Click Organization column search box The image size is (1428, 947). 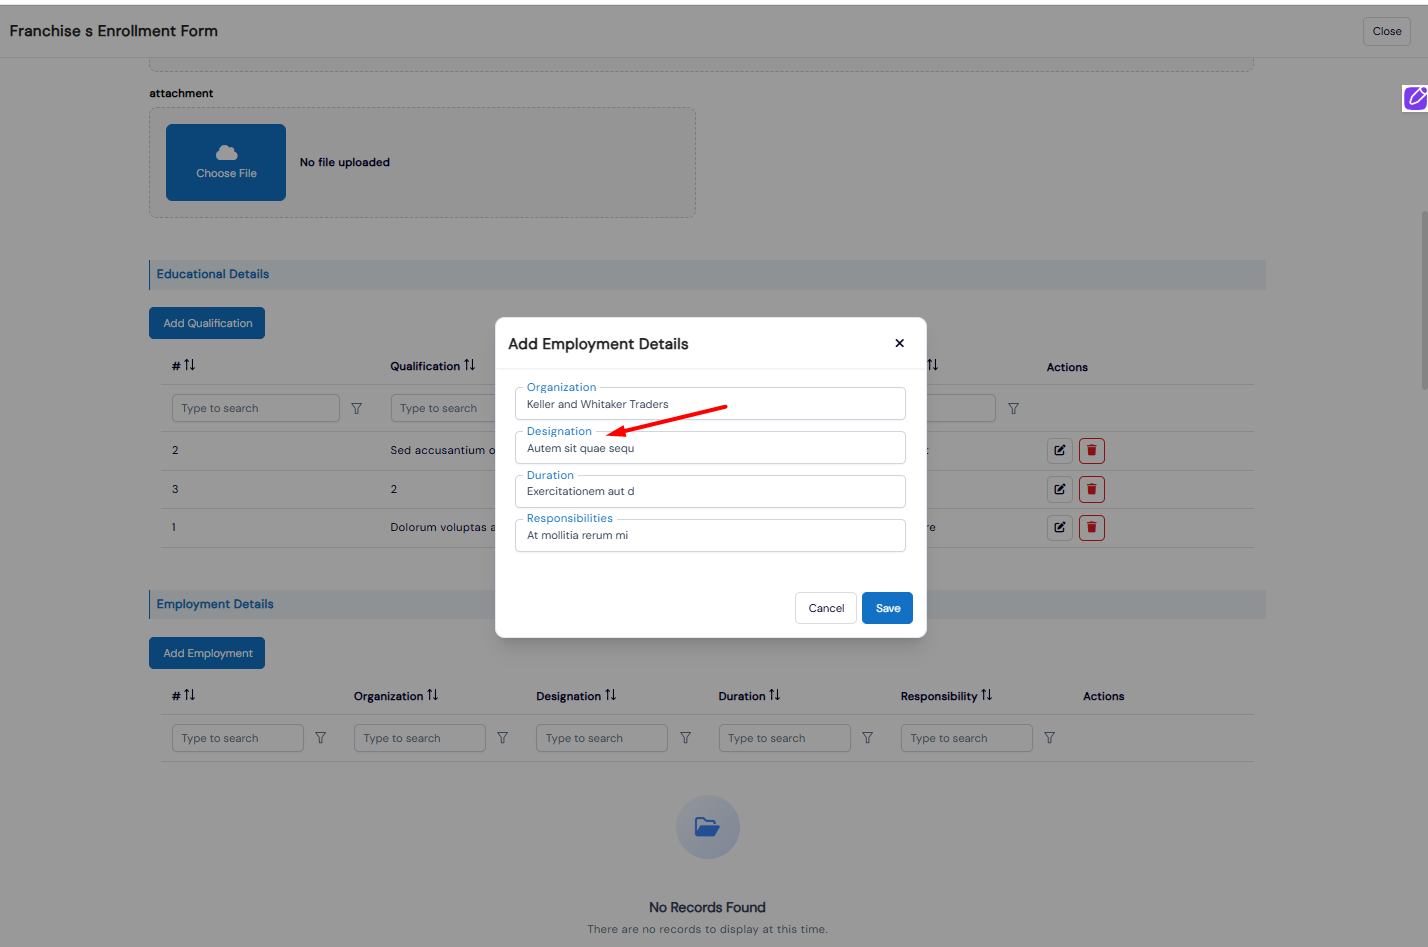(420, 738)
